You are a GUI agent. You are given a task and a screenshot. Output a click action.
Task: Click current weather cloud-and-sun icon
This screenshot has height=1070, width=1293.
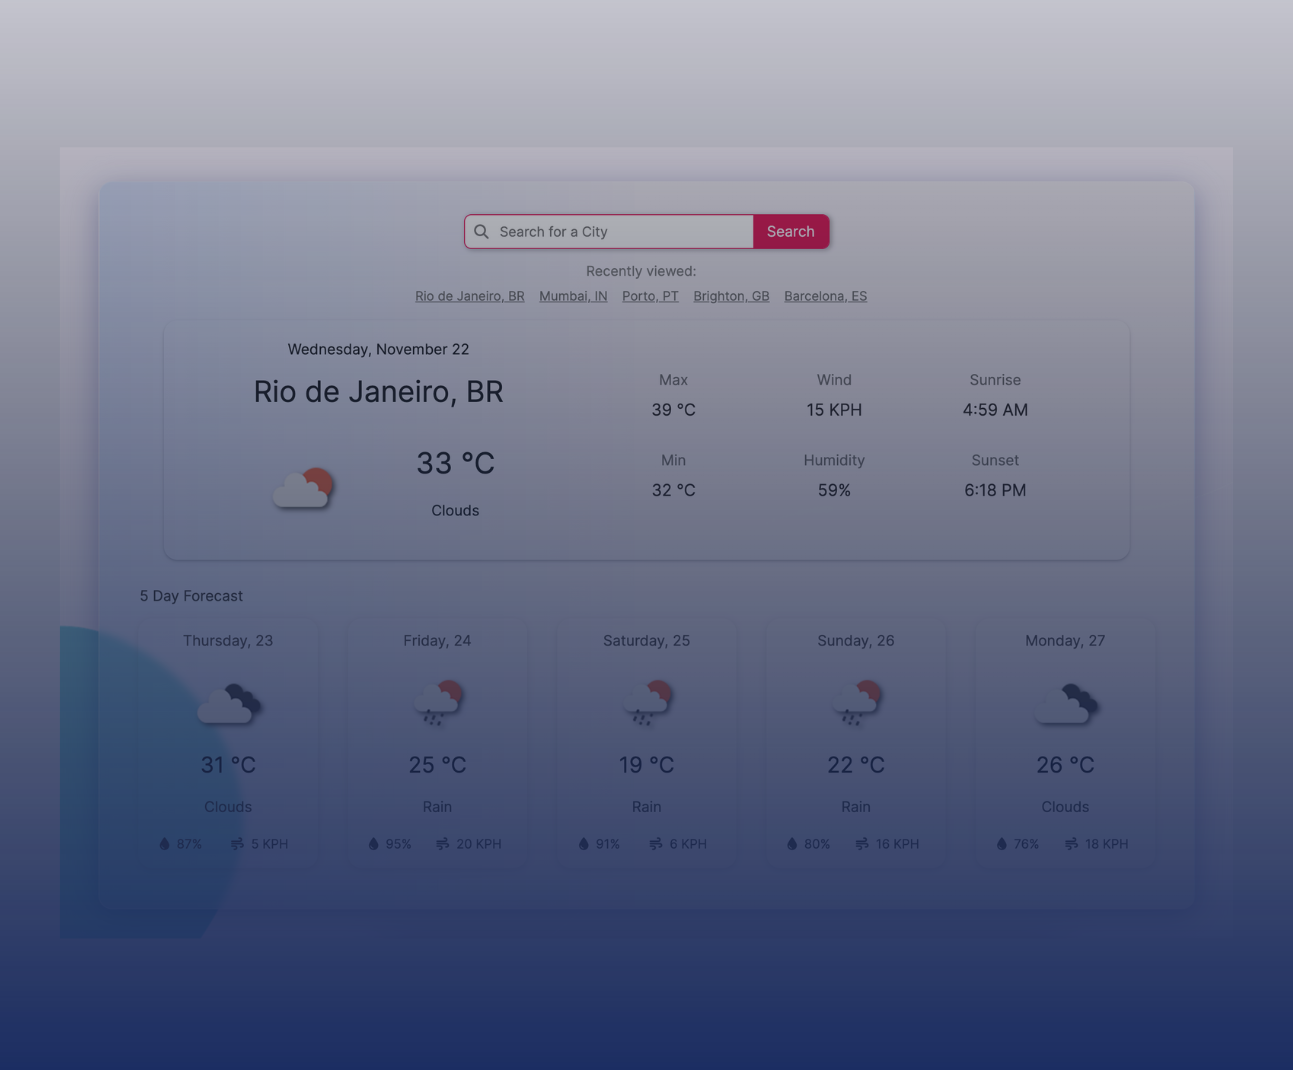[x=303, y=487]
